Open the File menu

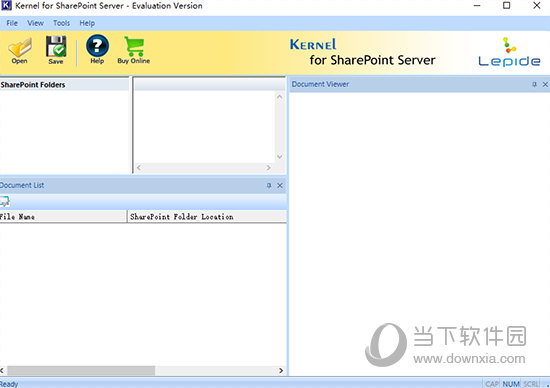(x=12, y=23)
